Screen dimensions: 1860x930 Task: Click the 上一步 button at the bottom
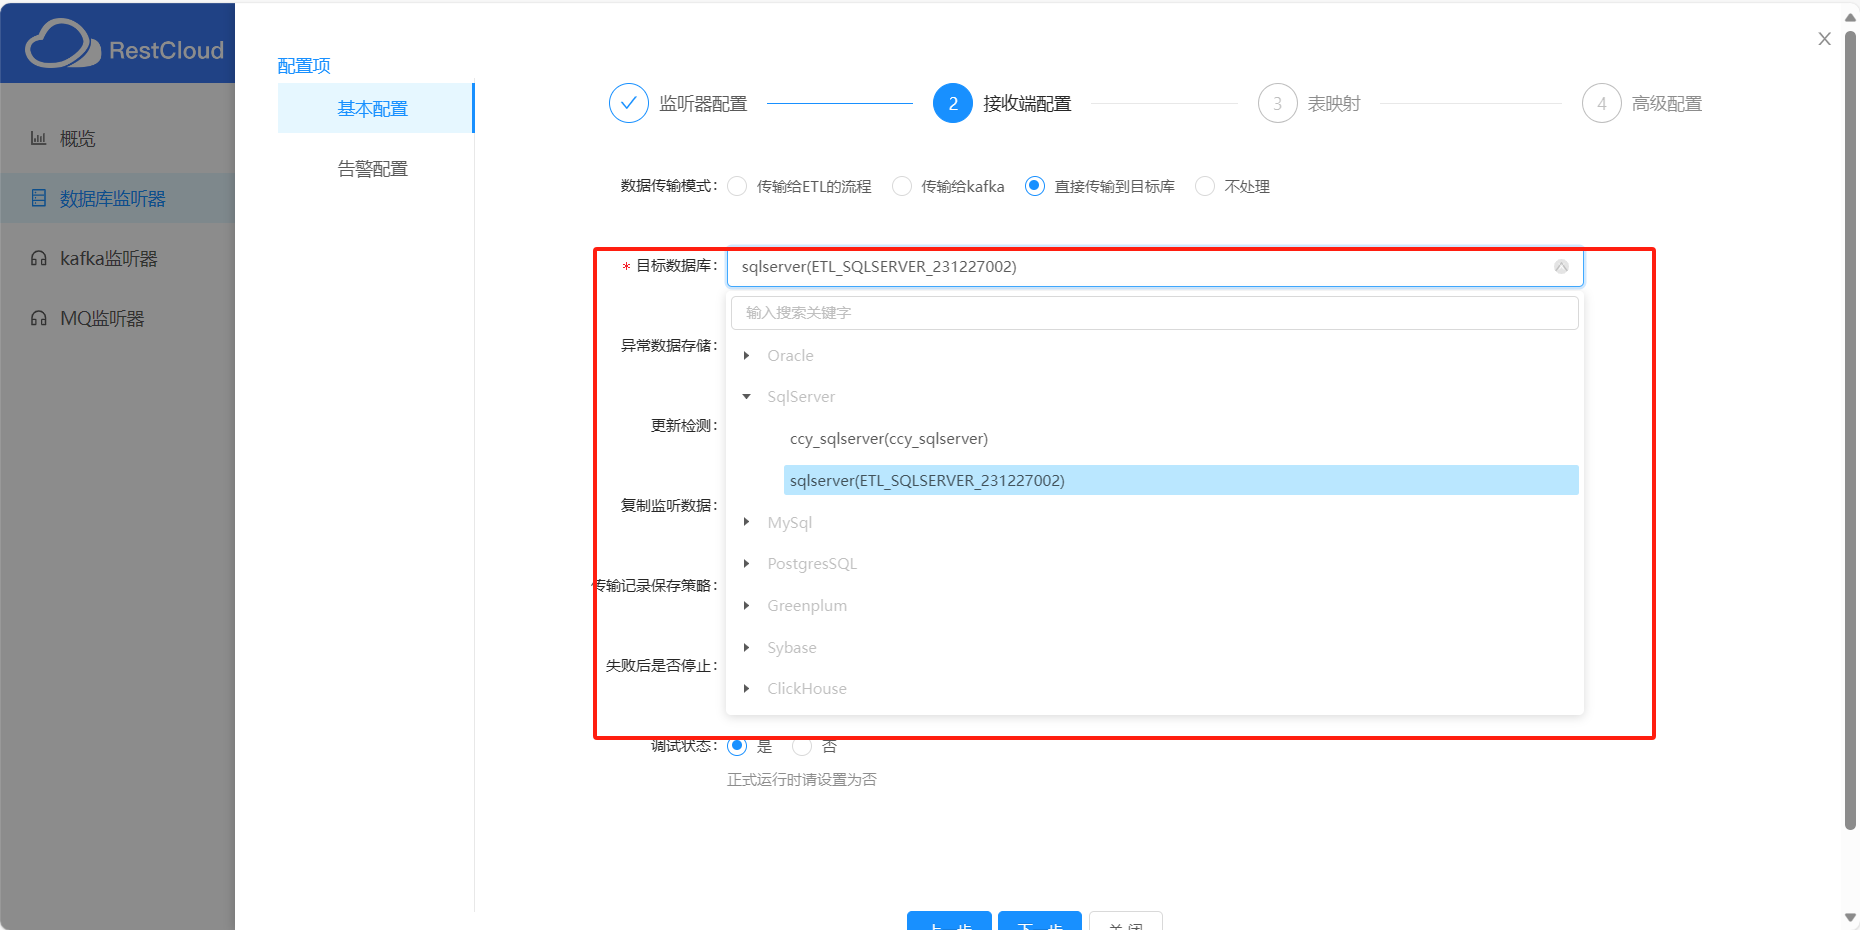949,922
